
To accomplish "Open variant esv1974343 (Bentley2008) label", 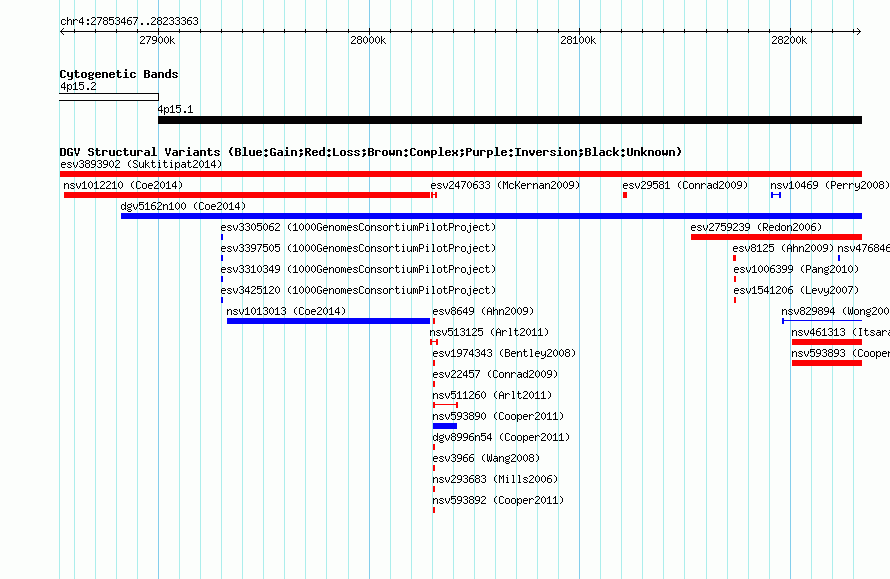I will (504, 353).
